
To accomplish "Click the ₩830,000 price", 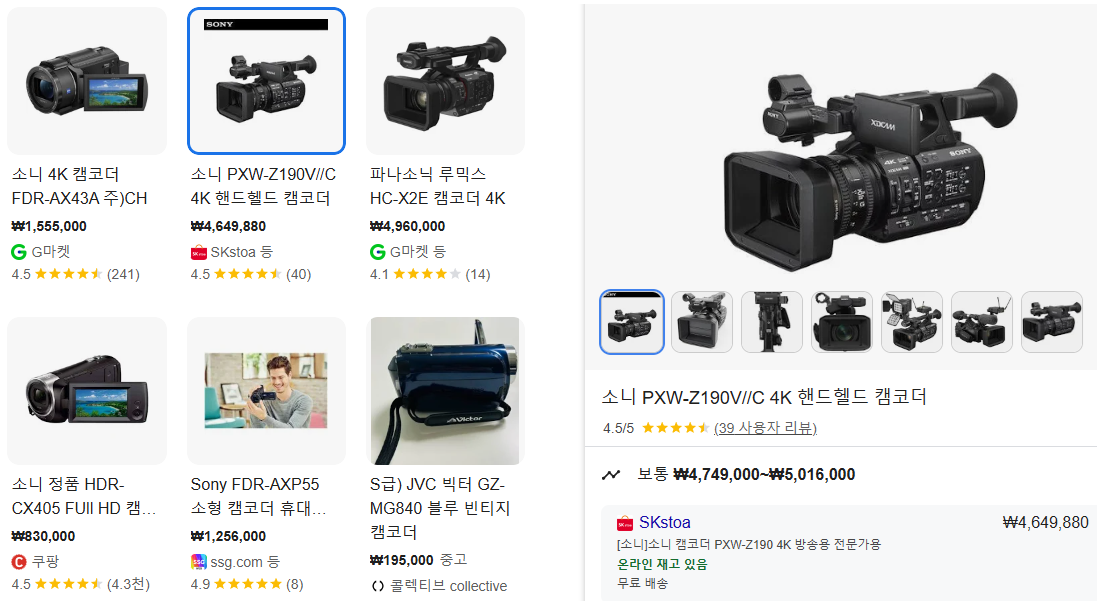I will (x=43, y=536).
